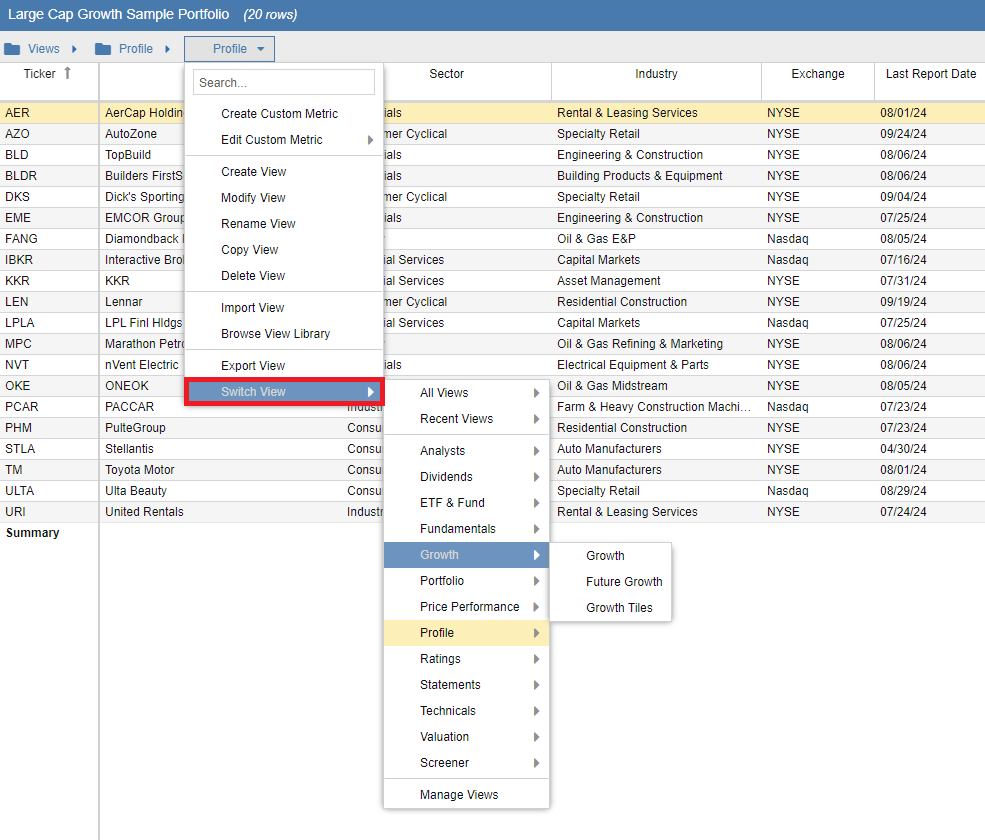
Task: Choose Create Custom Metric
Action: tap(279, 114)
